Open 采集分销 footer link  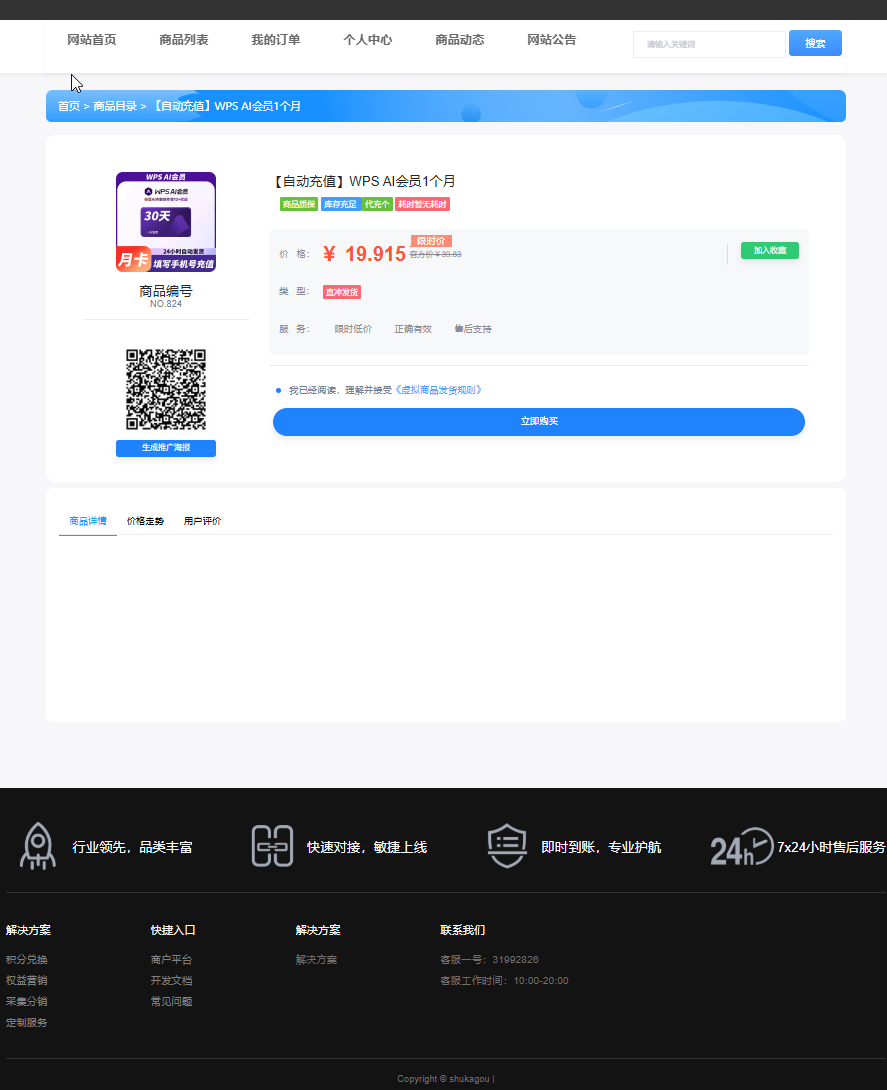[26, 1001]
